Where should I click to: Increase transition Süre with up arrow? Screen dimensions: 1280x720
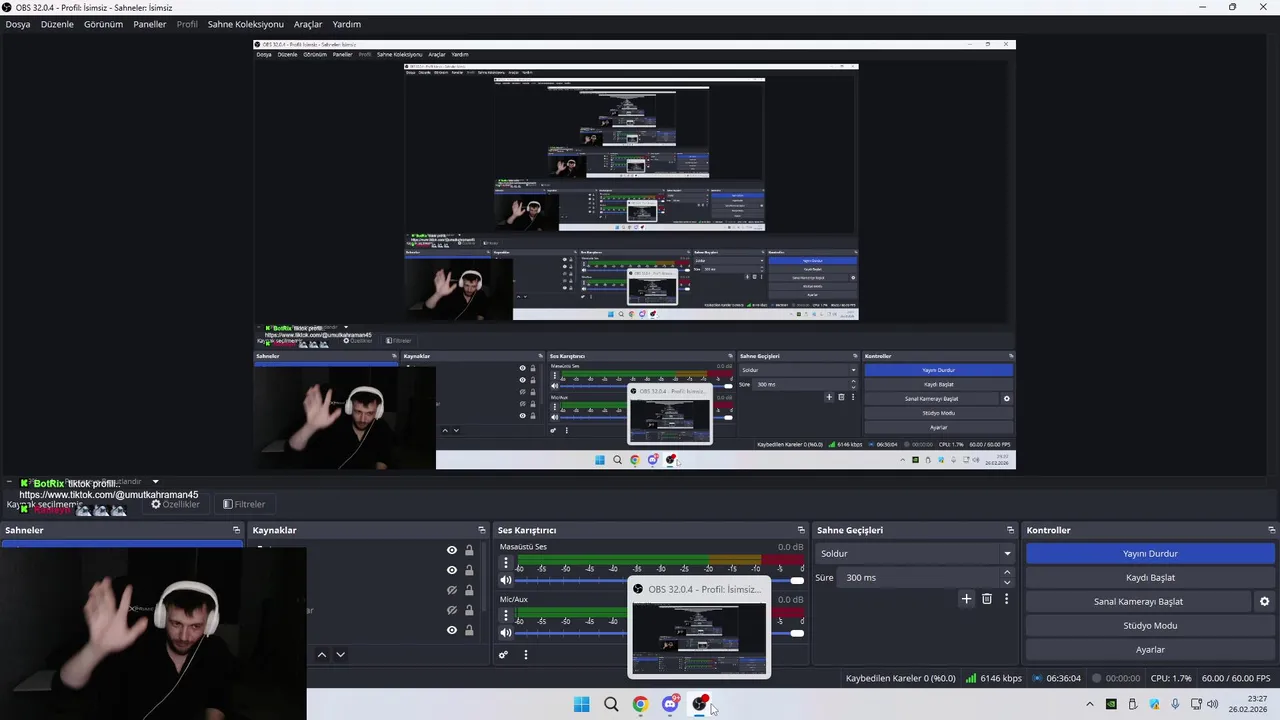point(1007,573)
